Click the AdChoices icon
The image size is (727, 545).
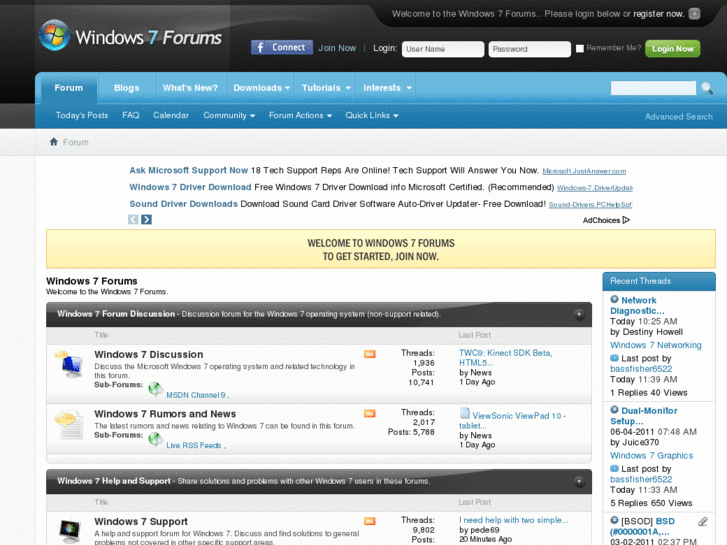pyautogui.click(x=626, y=220)
